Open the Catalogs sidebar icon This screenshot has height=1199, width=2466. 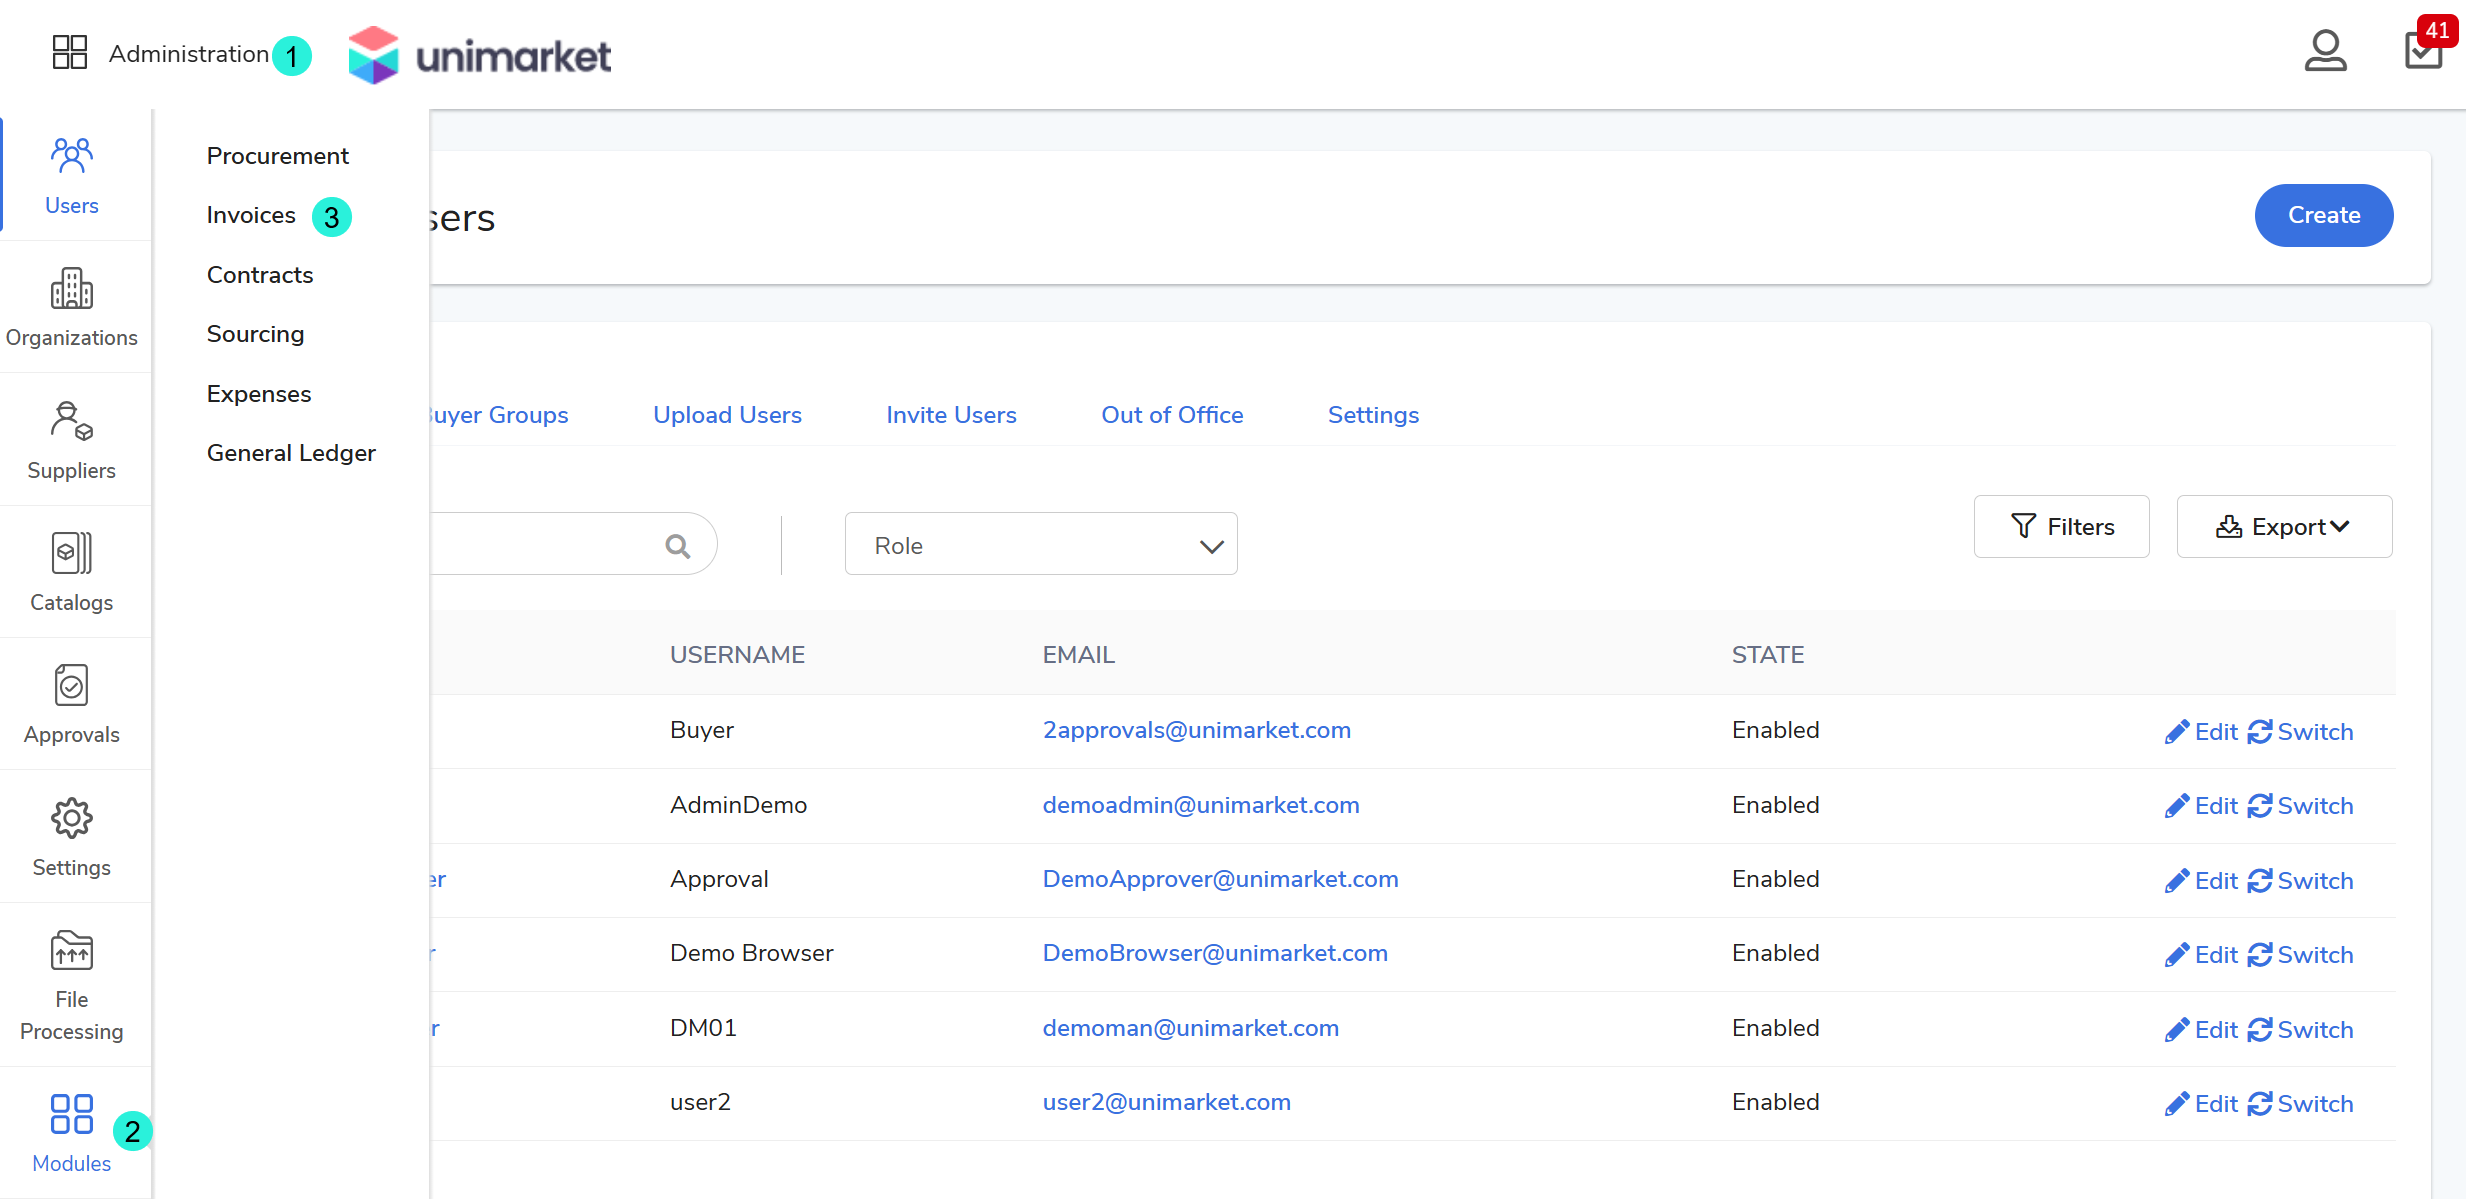(x=71, y=553)
